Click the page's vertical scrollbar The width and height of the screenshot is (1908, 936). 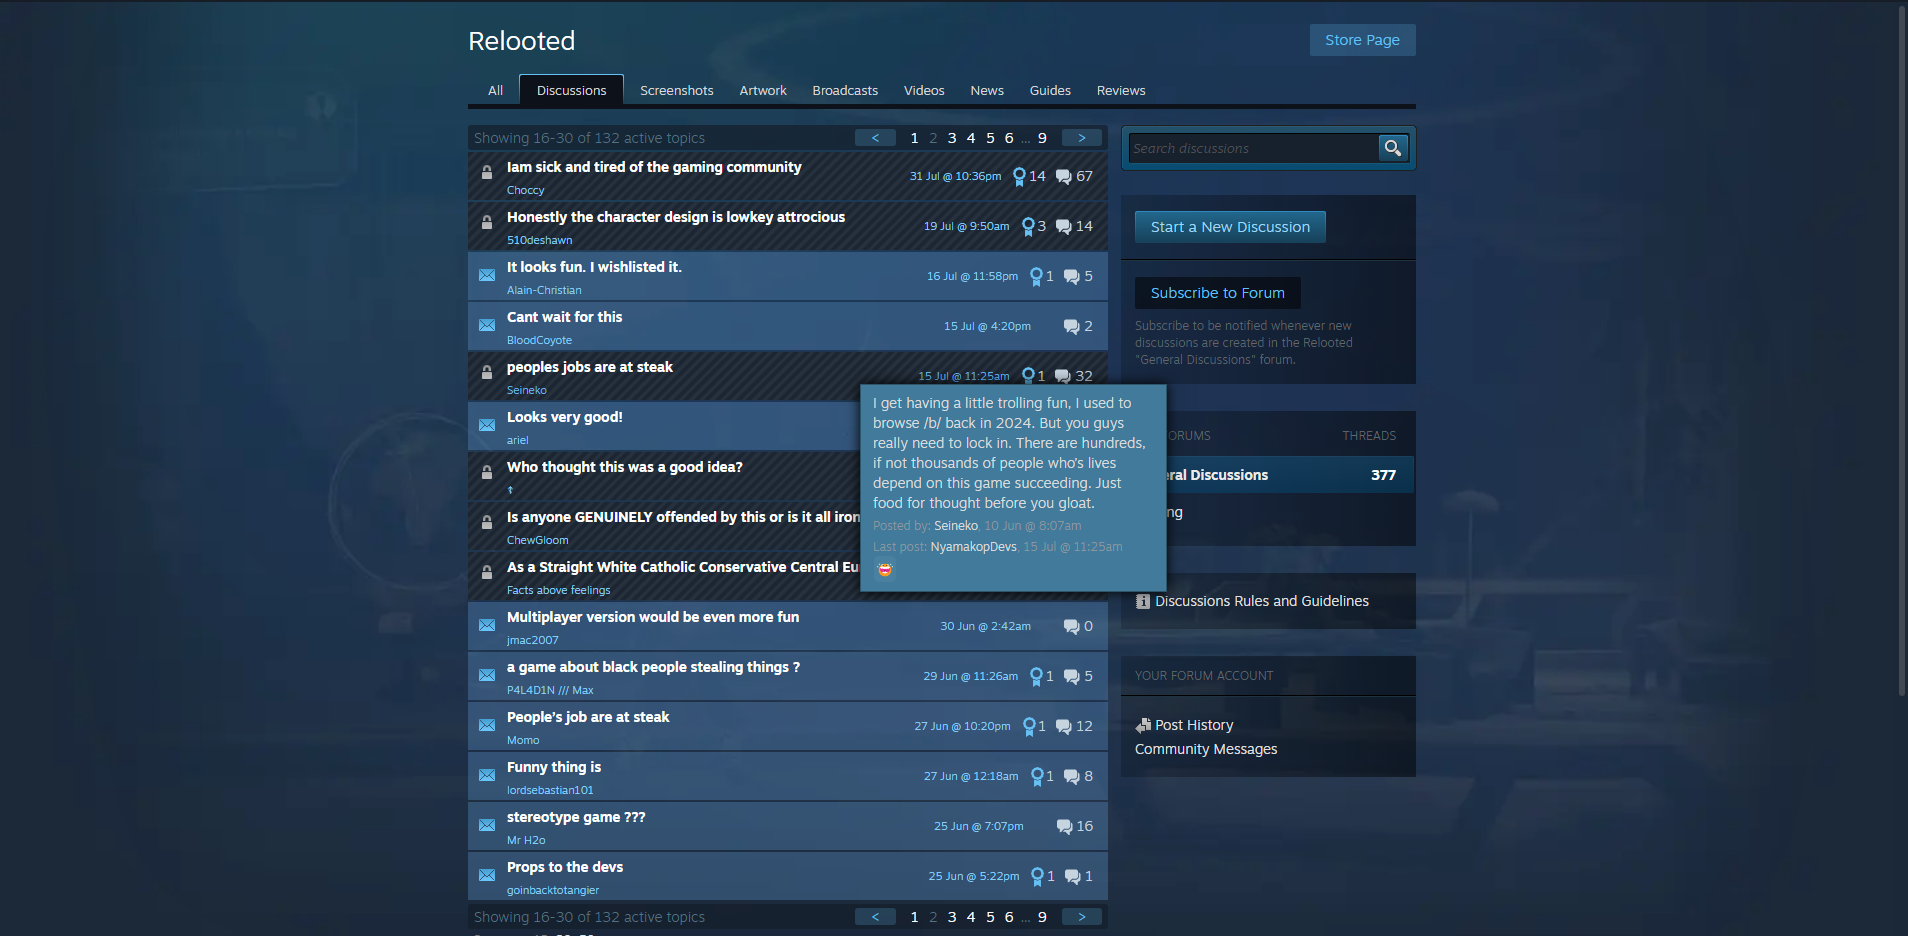tap(1902, 350)
